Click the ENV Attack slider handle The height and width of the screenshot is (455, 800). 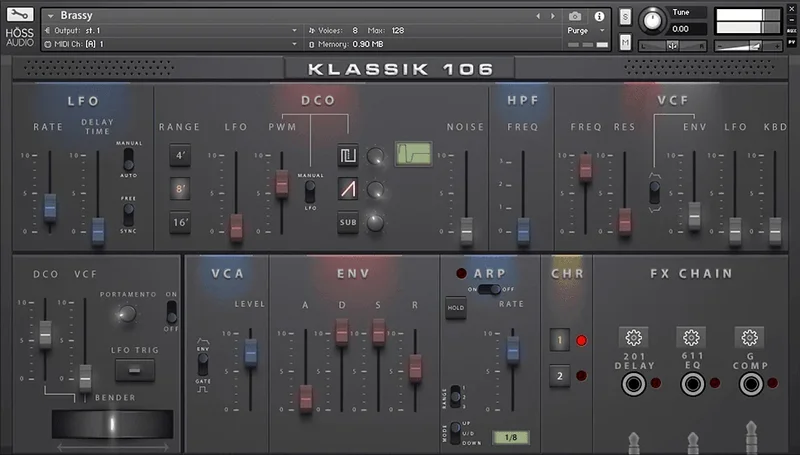click(x=306, y=398)
